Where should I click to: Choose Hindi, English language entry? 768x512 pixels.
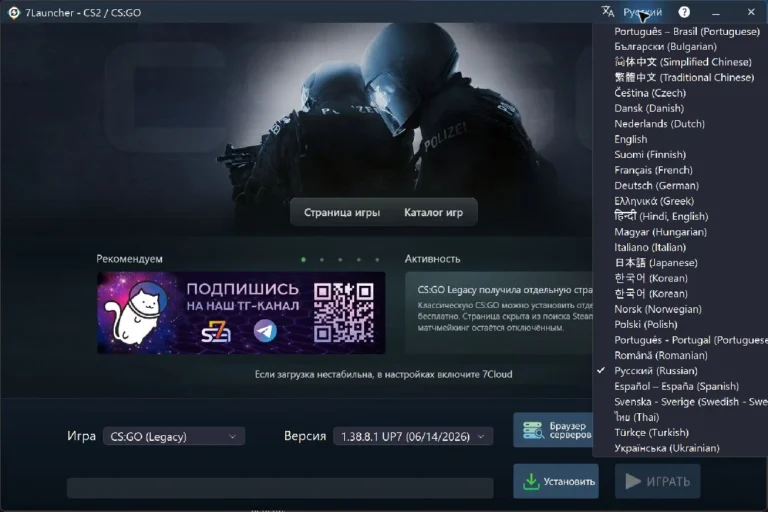[661, 217]
